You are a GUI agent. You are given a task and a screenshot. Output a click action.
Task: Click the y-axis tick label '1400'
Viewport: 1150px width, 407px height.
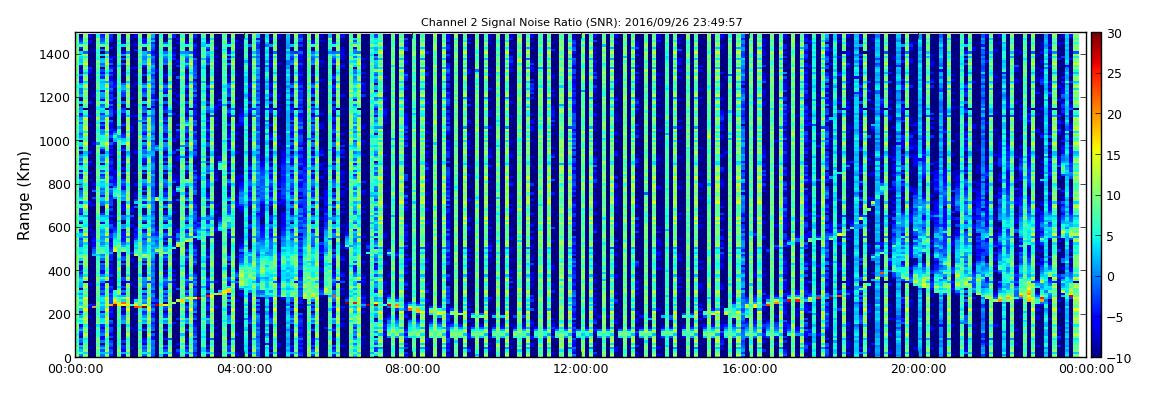[56, 55]
